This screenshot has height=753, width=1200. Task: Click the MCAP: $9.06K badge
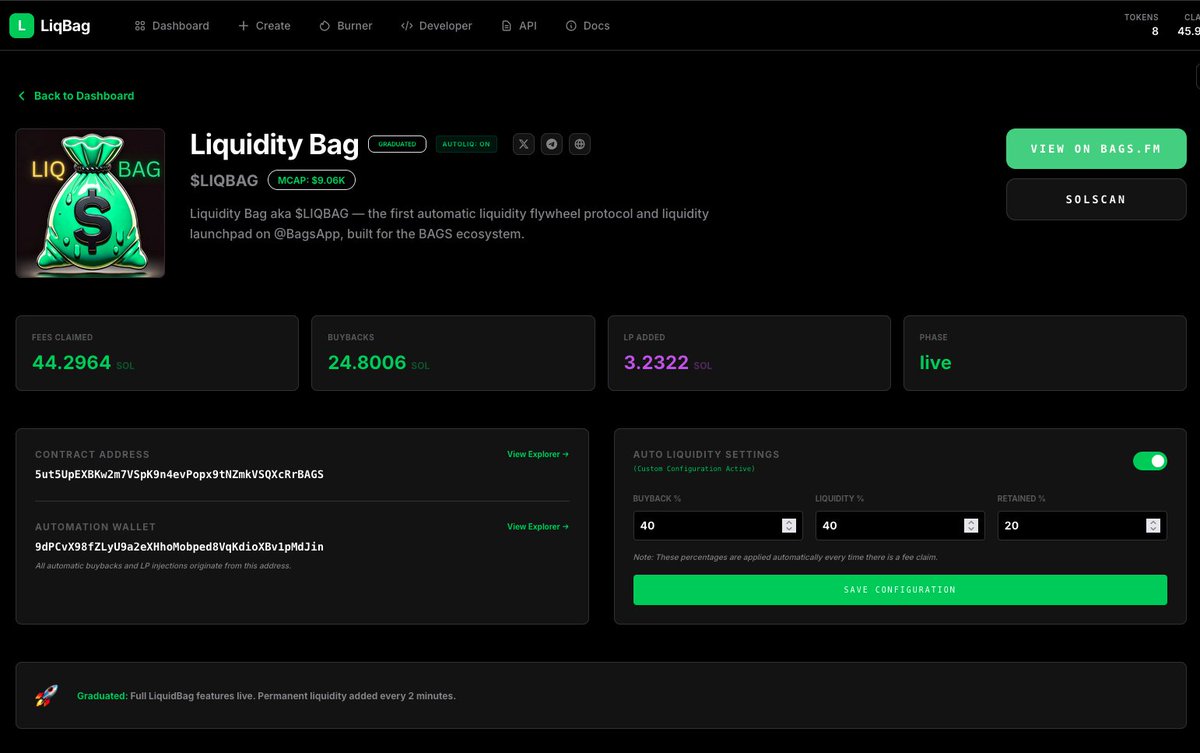(x=312, y=180)
